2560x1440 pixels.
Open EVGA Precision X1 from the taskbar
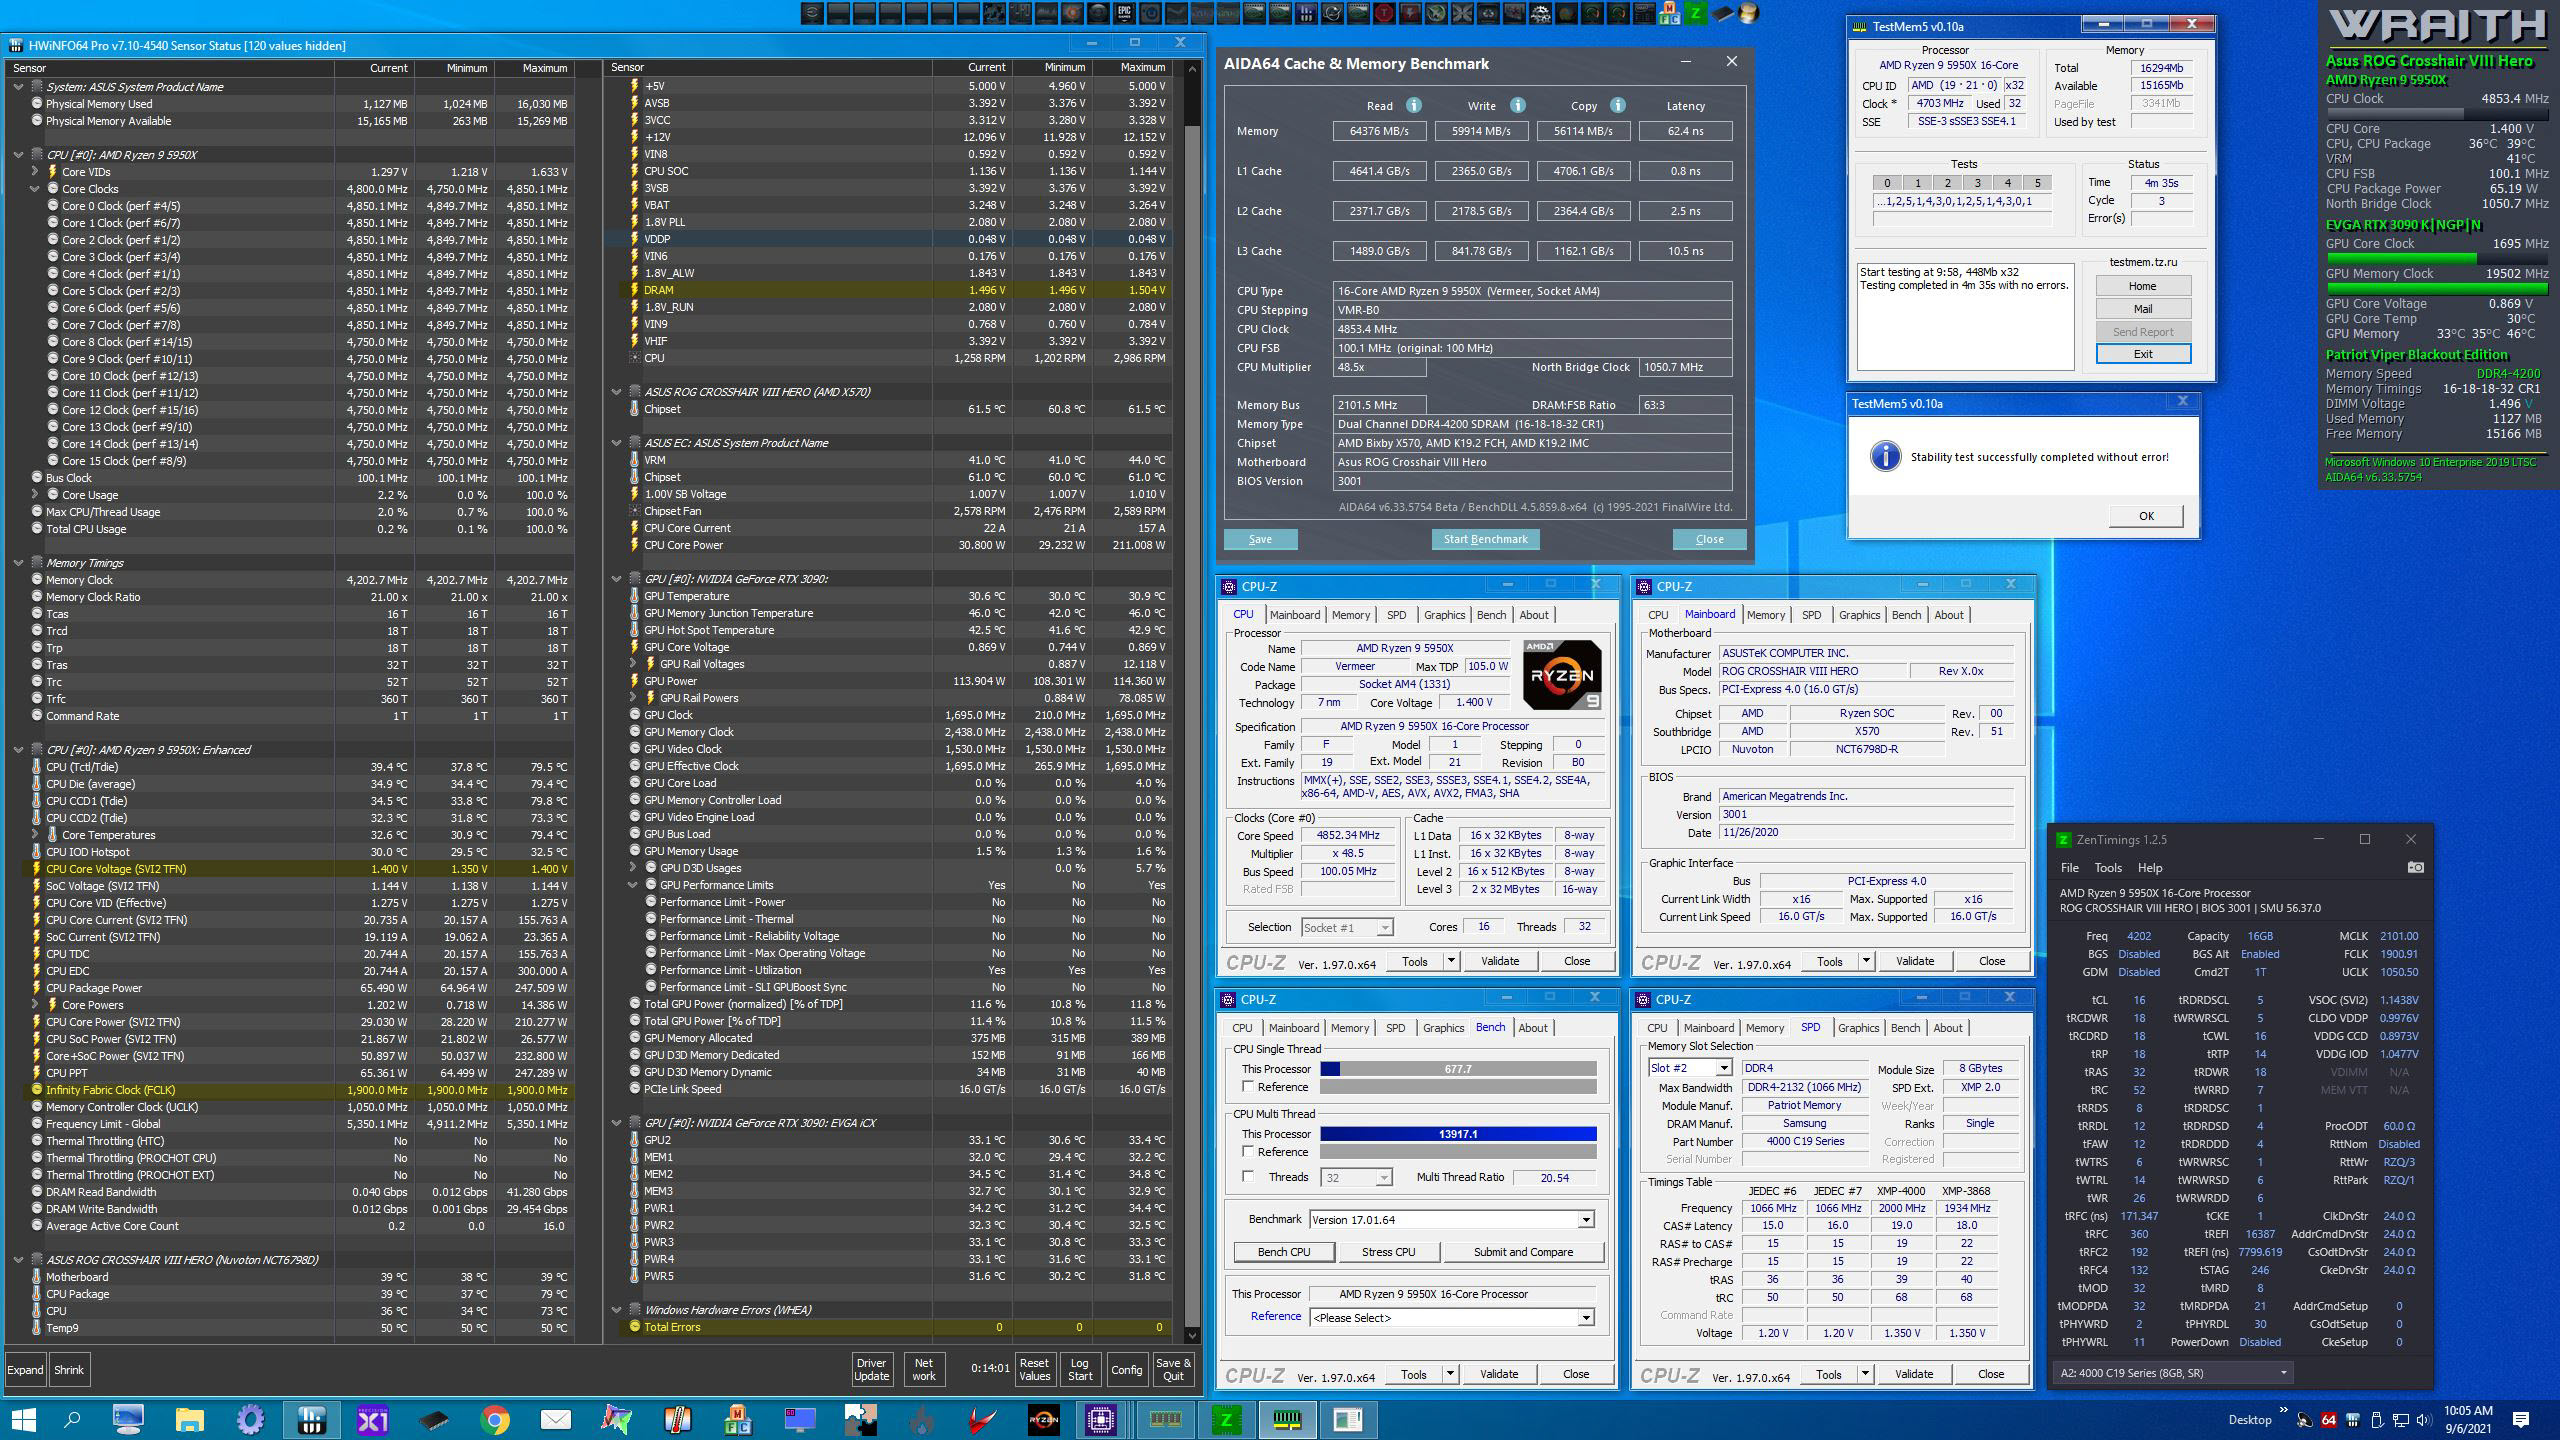click(x=372, y=1419)
